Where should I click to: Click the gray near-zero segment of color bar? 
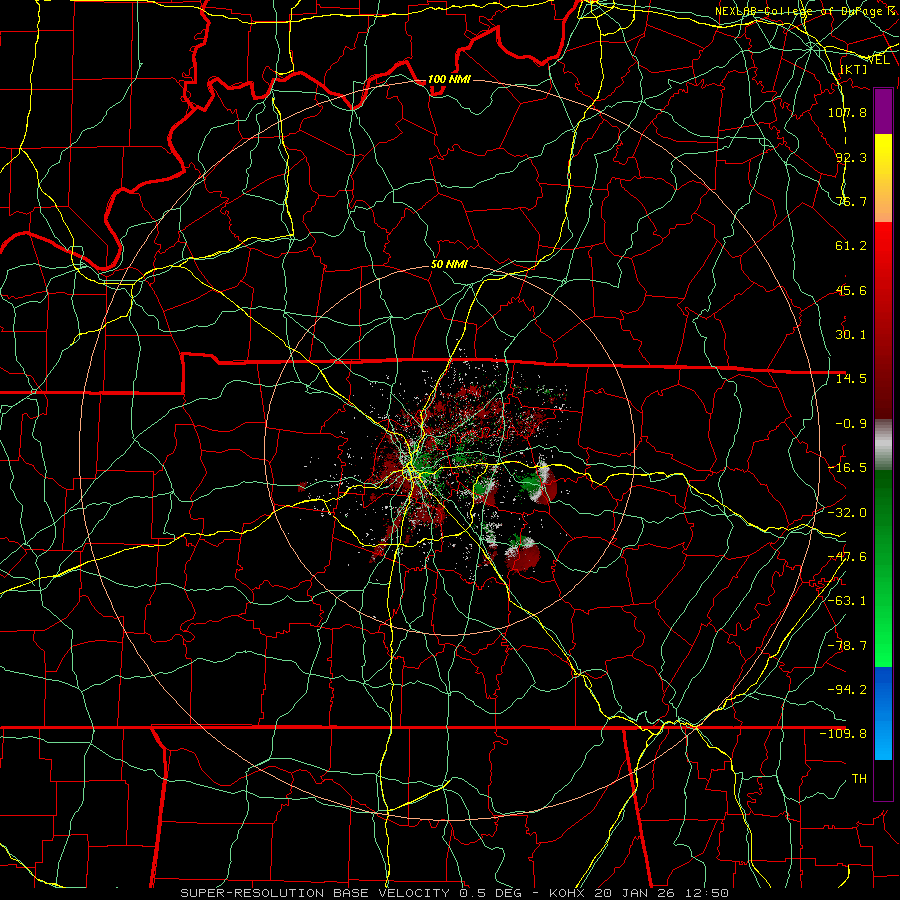pos(883,445)
